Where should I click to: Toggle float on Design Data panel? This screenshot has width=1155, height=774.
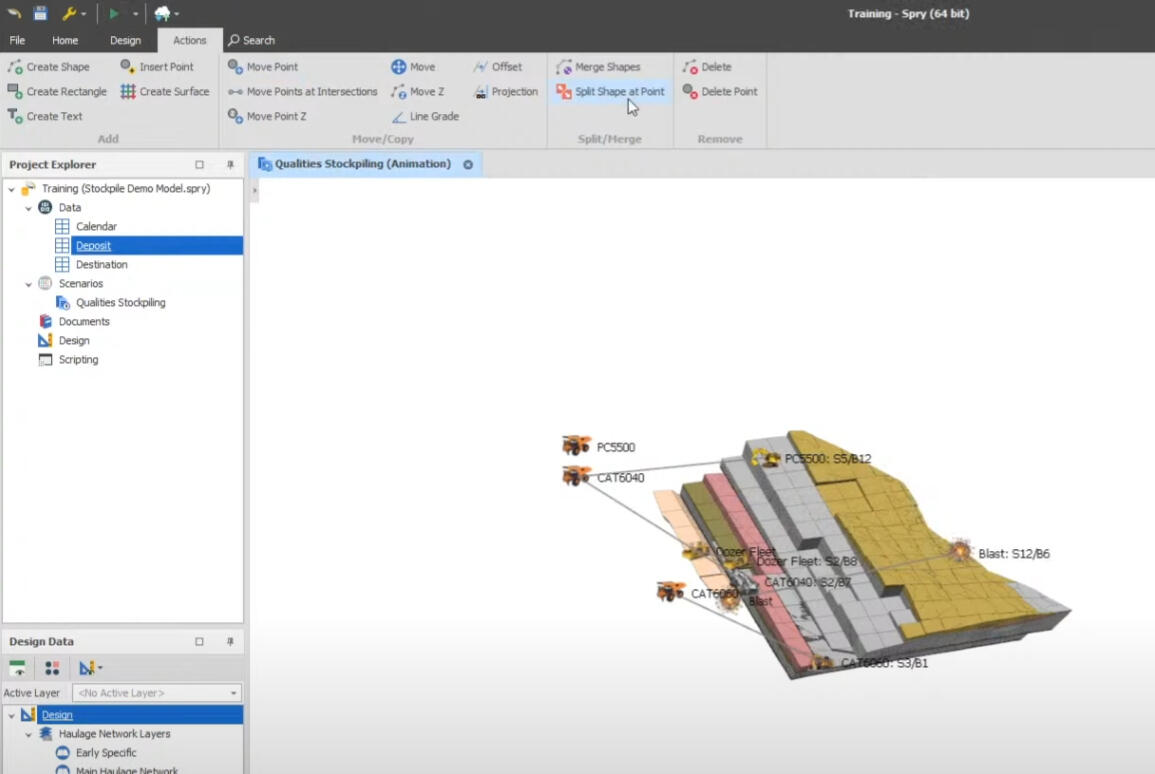[x=199, y=642]
